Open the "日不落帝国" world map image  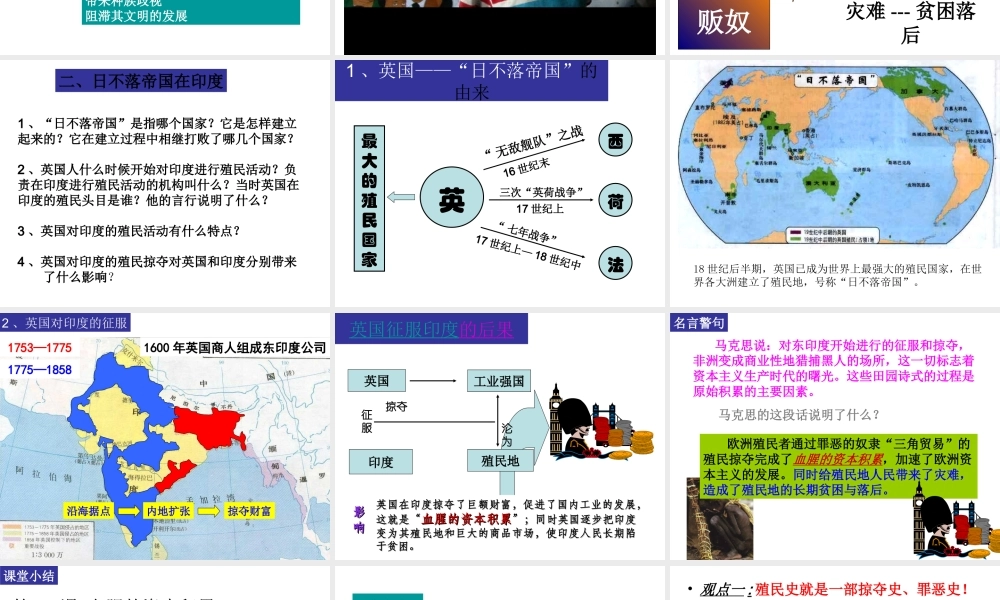pyautogui.click(x=835, y=150)
